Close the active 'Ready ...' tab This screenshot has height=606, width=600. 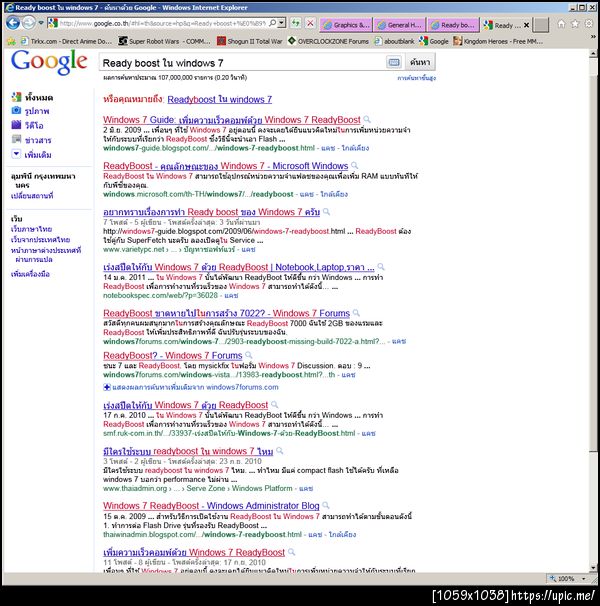pos(526,25)
